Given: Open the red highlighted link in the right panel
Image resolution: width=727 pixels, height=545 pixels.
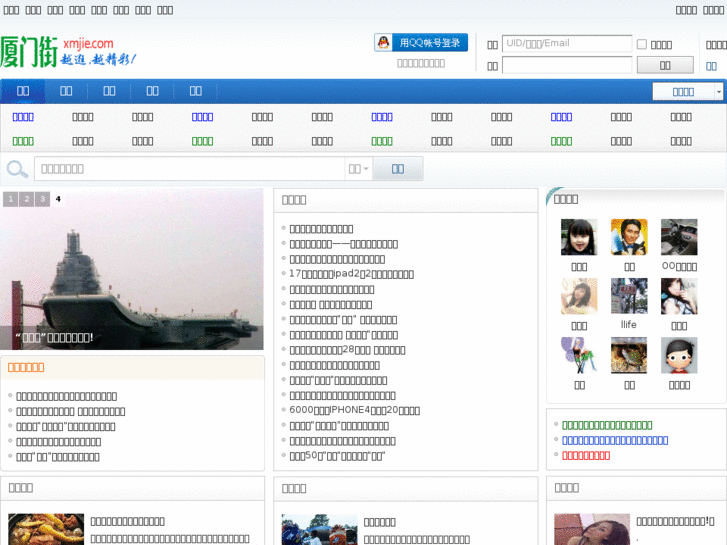Looking at the screenshot, I should [586, 455].
